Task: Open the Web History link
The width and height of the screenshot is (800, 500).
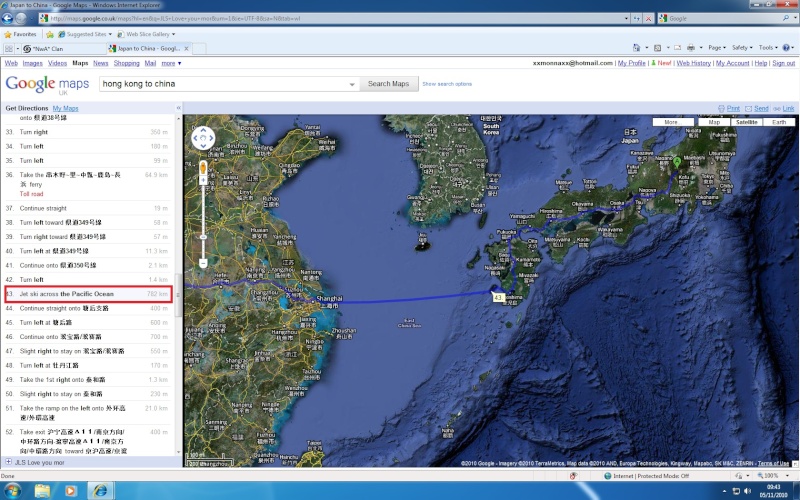Action: 693,63
